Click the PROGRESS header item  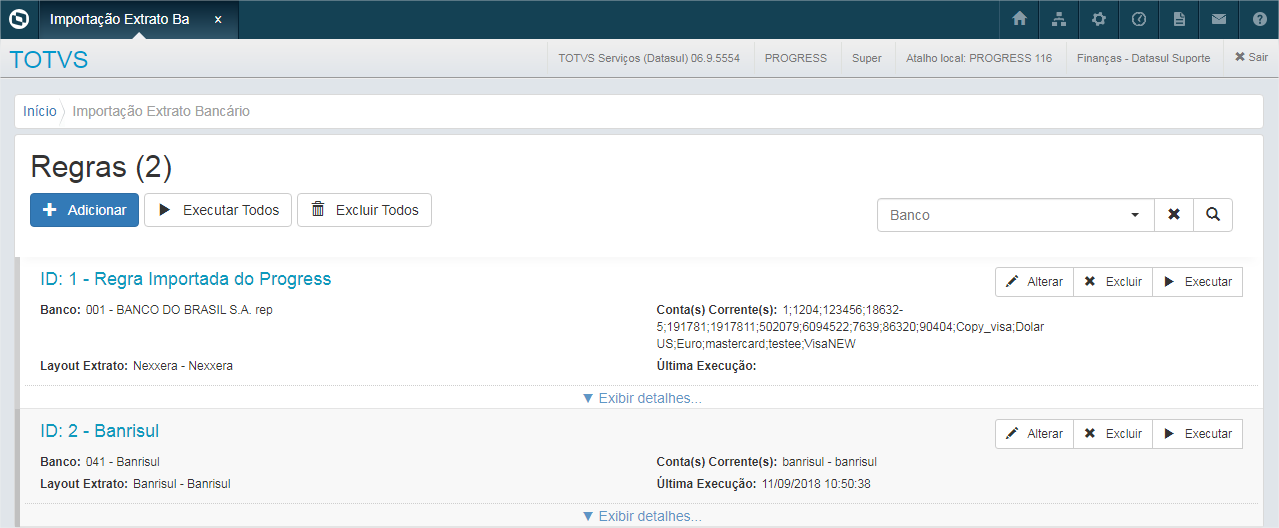click(x=796, y=58)
